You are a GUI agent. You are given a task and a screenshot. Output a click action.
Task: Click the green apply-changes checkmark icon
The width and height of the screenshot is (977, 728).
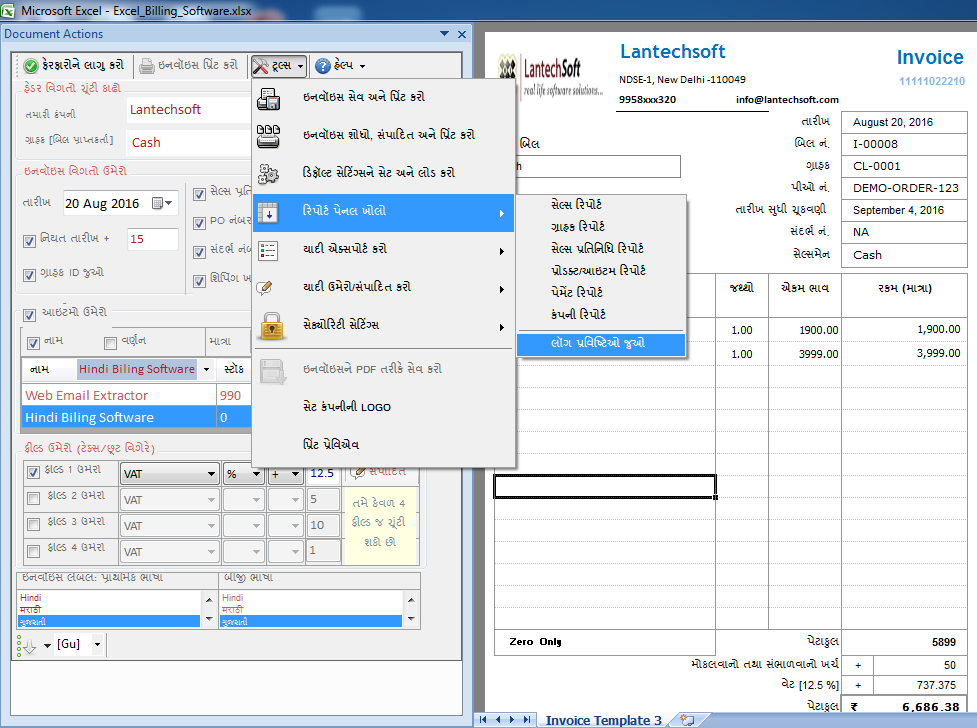[31, 65]
